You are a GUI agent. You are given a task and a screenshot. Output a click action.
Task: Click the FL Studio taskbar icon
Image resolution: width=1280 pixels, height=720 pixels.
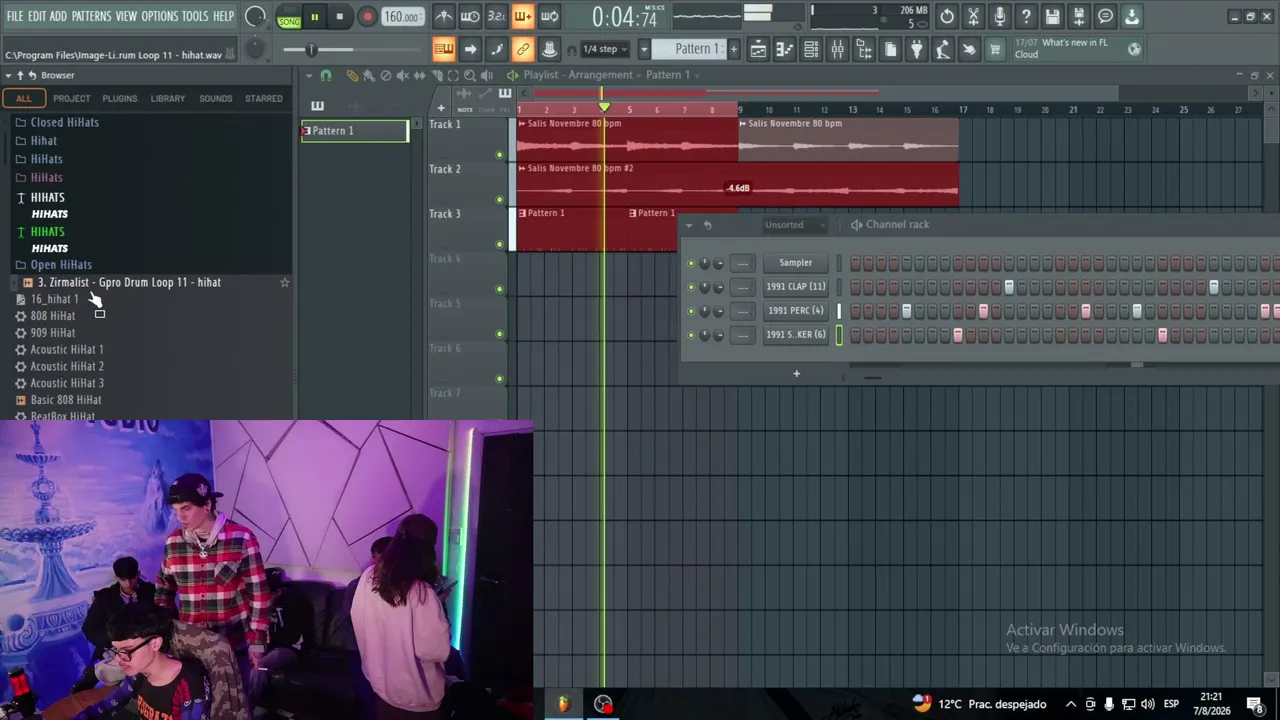click(563, 704)
